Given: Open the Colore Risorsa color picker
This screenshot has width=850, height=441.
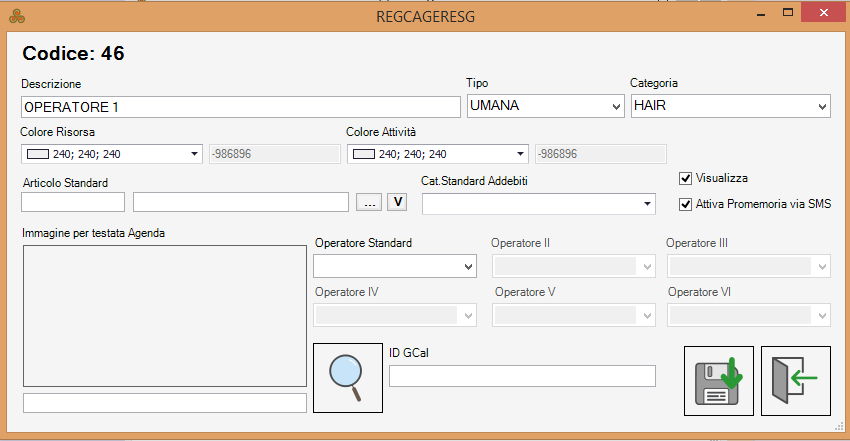Looking at the screenshot, I should (111, 154).
